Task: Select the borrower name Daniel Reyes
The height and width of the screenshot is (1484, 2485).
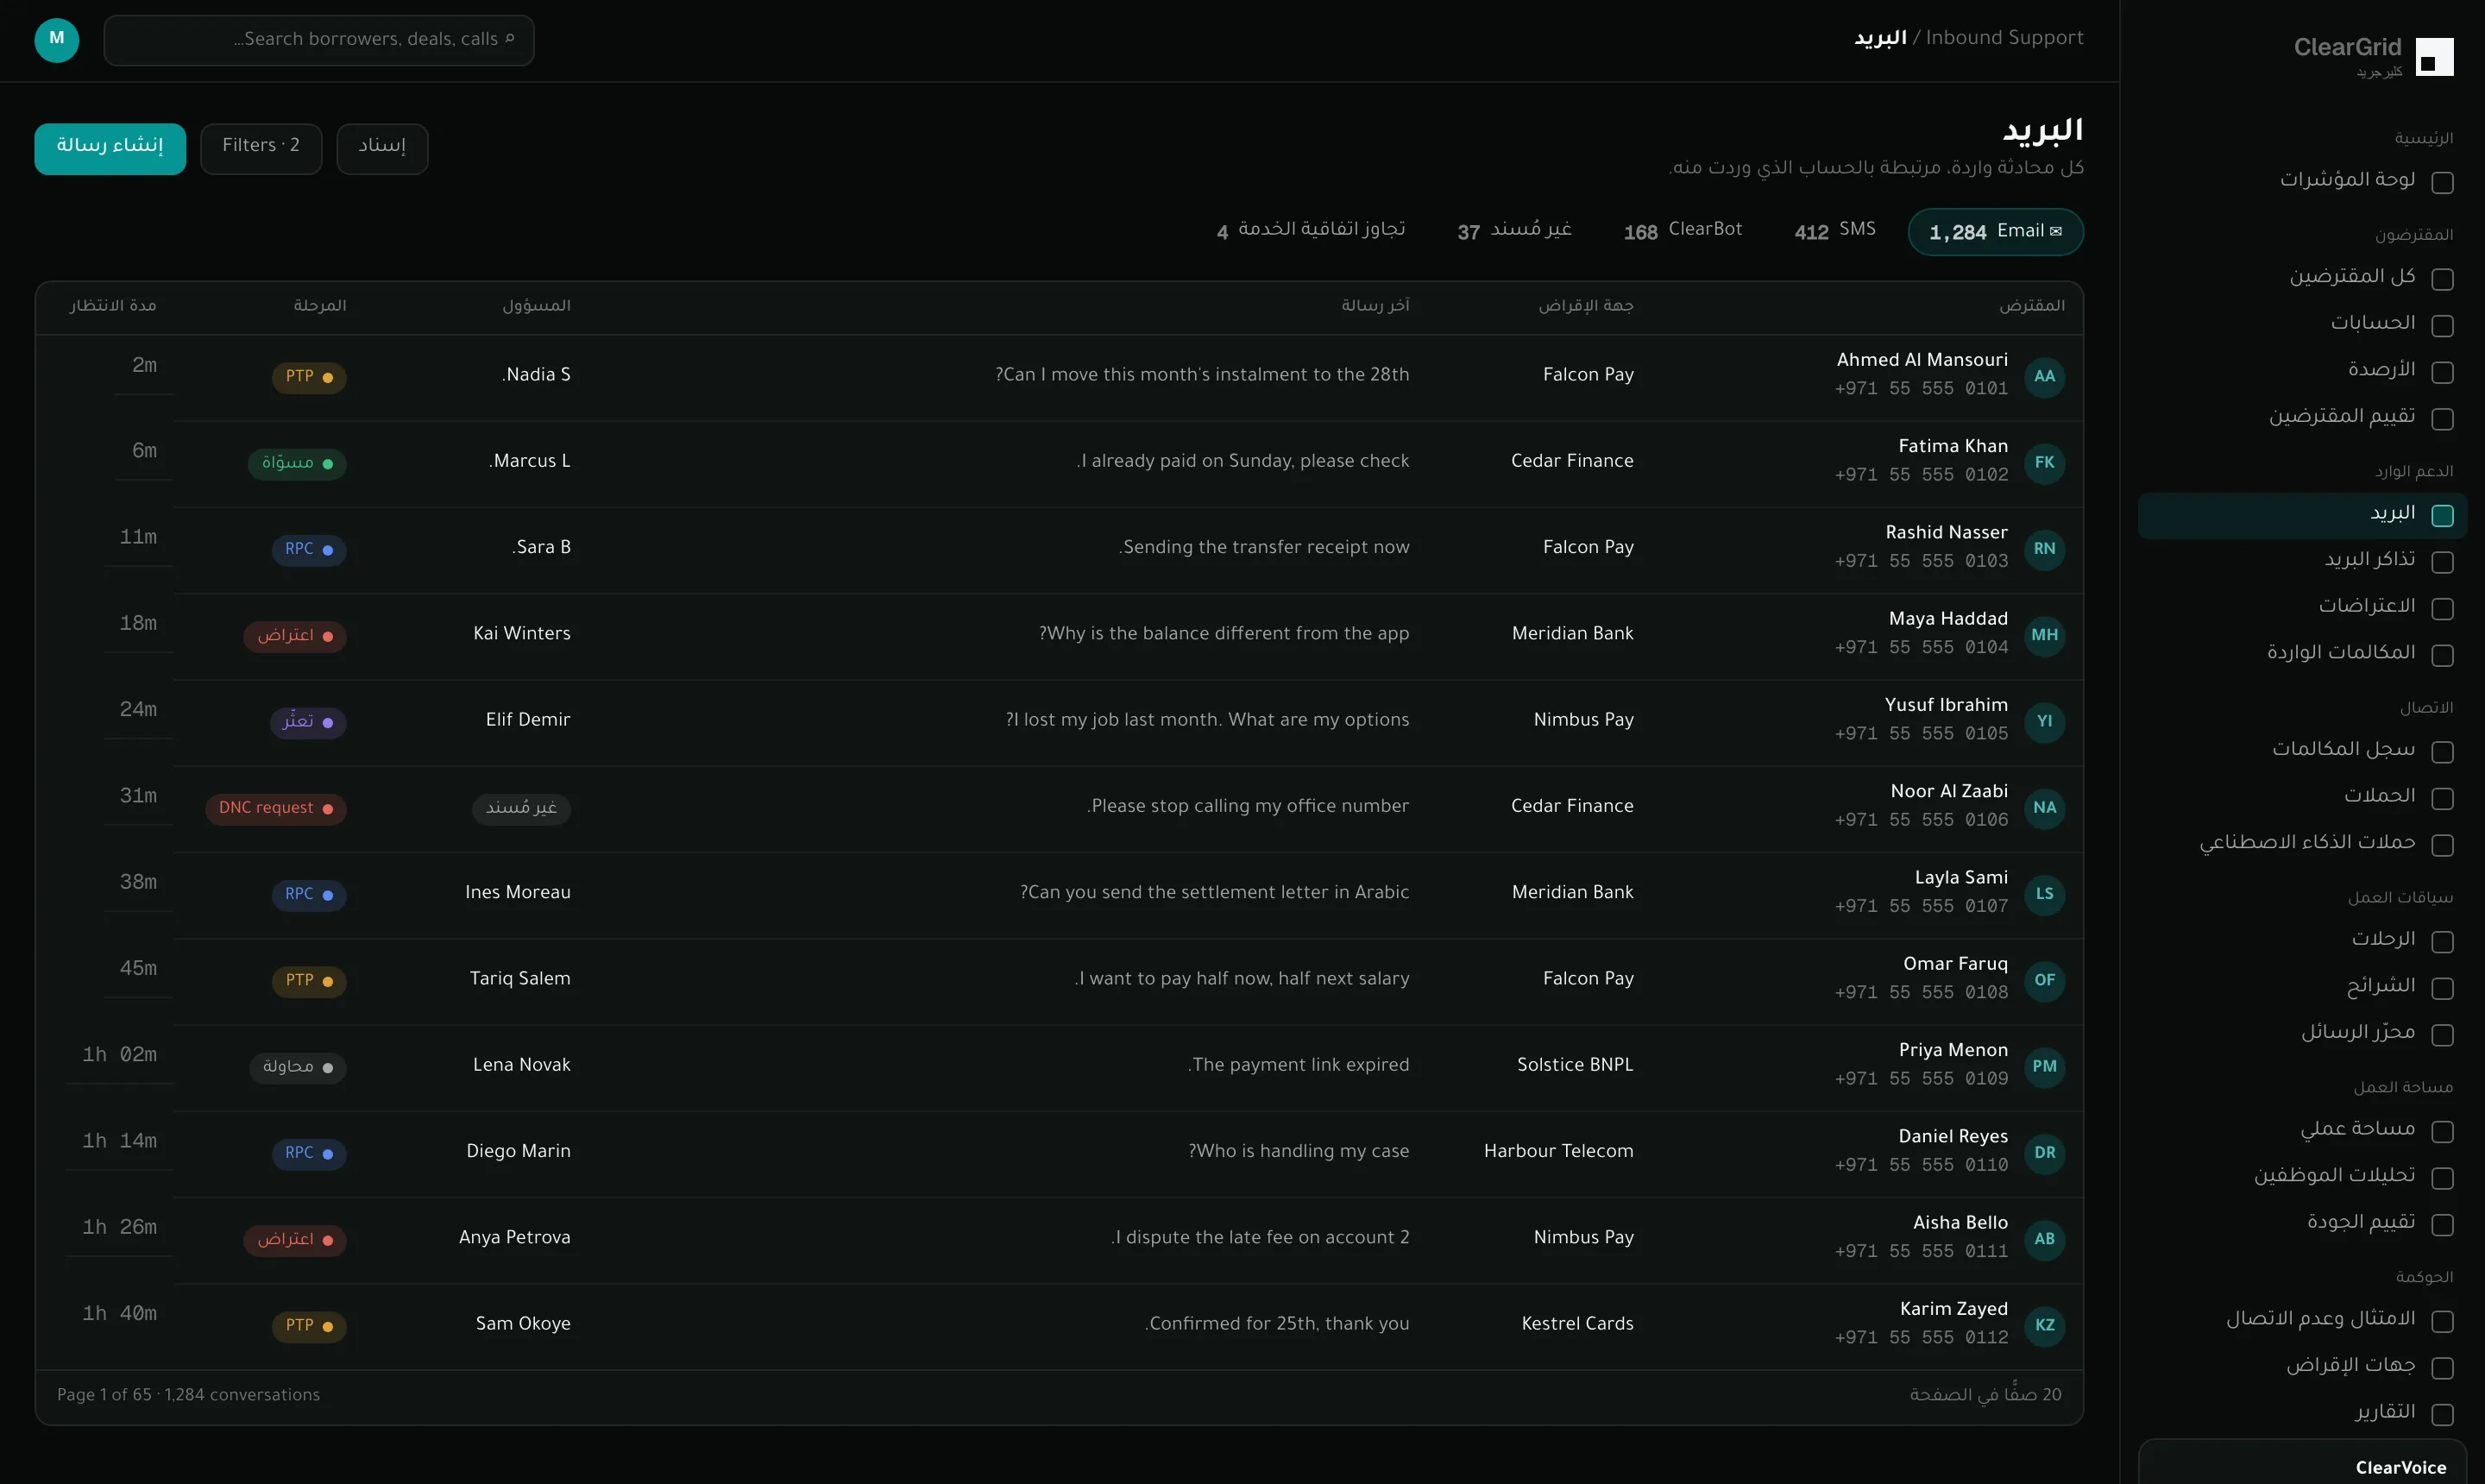Action: point(1953,1137)
